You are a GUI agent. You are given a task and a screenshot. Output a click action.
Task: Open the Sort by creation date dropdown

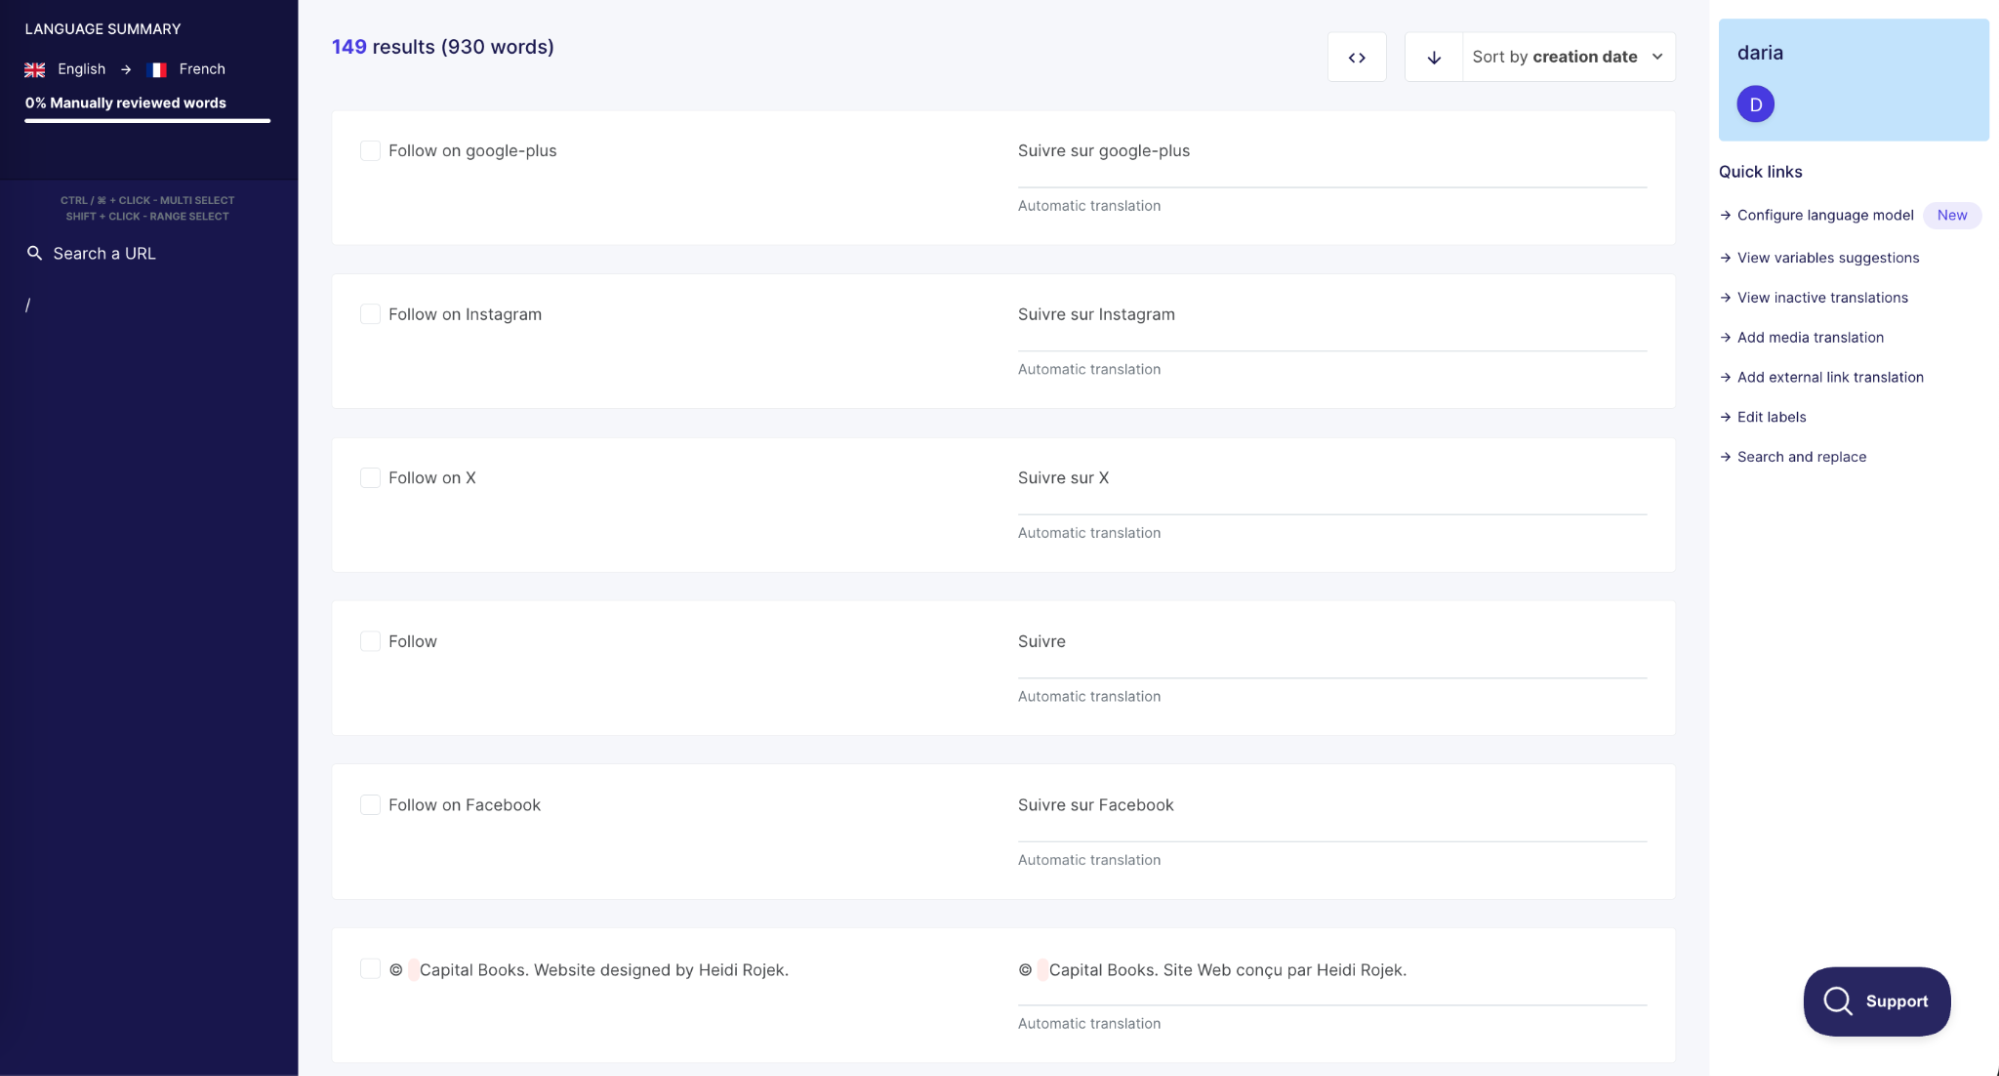coord(1567,57)
